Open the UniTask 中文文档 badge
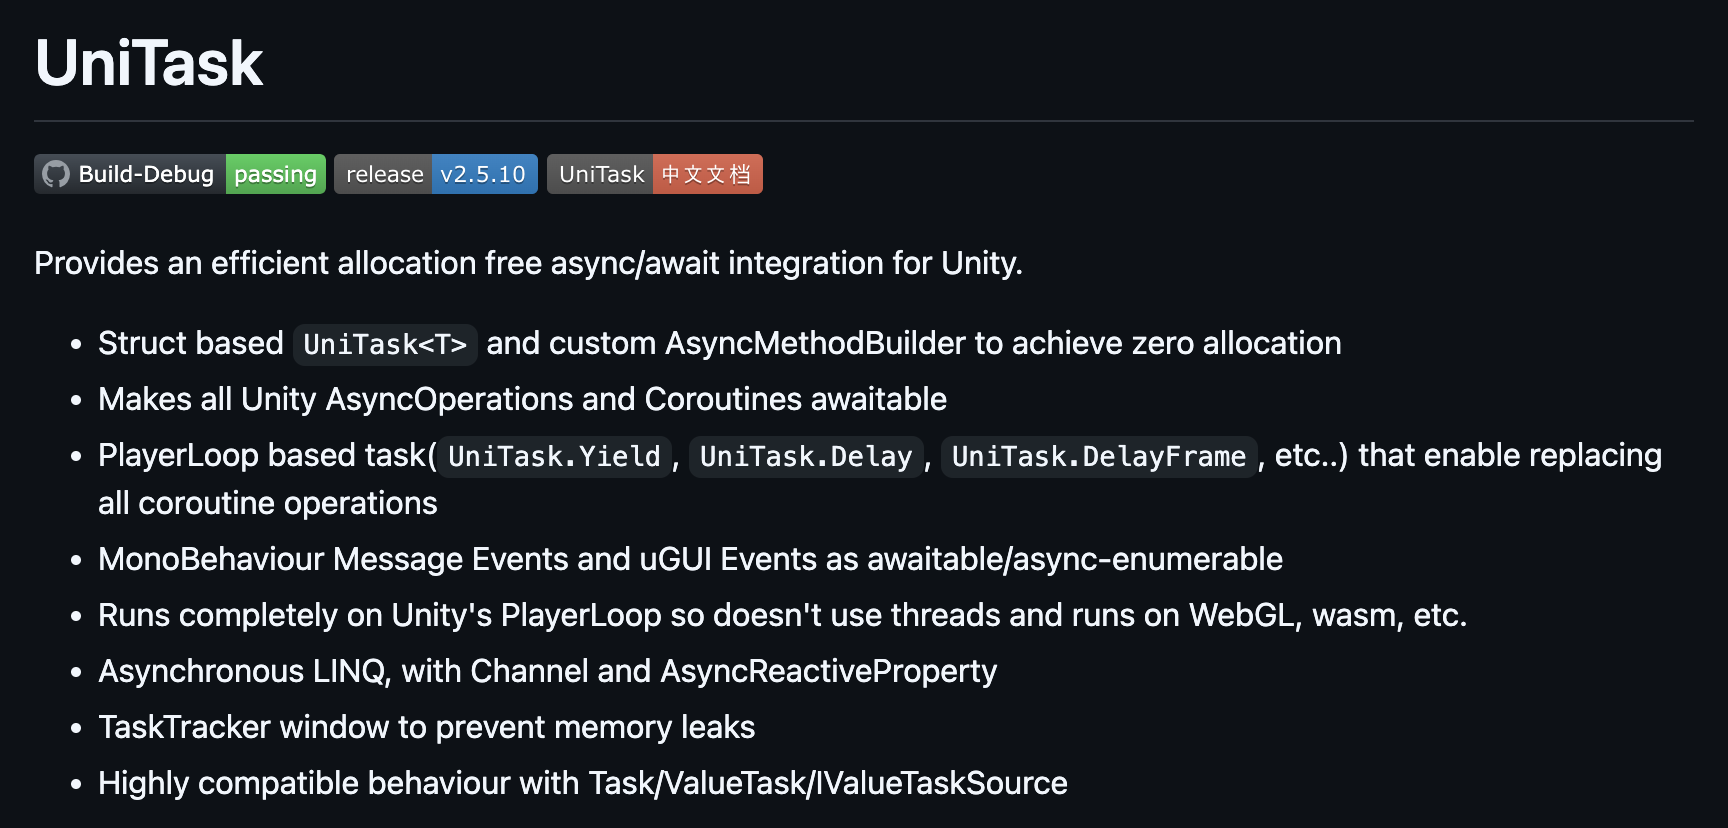This screenshot has width=1728, height=828. coord(655,174)
